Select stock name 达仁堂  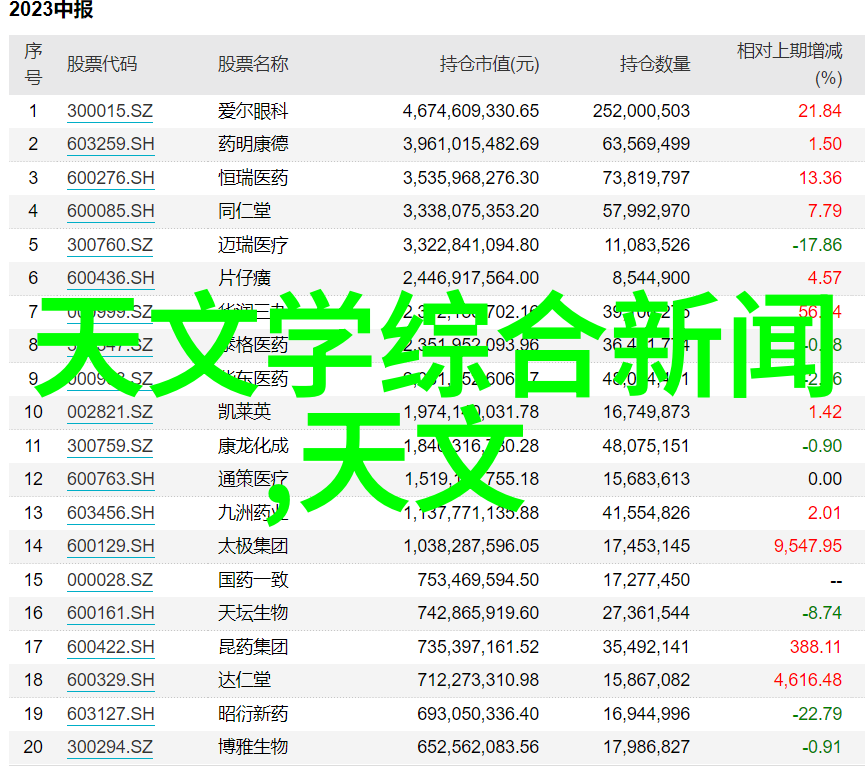click(x=244, y=679)
